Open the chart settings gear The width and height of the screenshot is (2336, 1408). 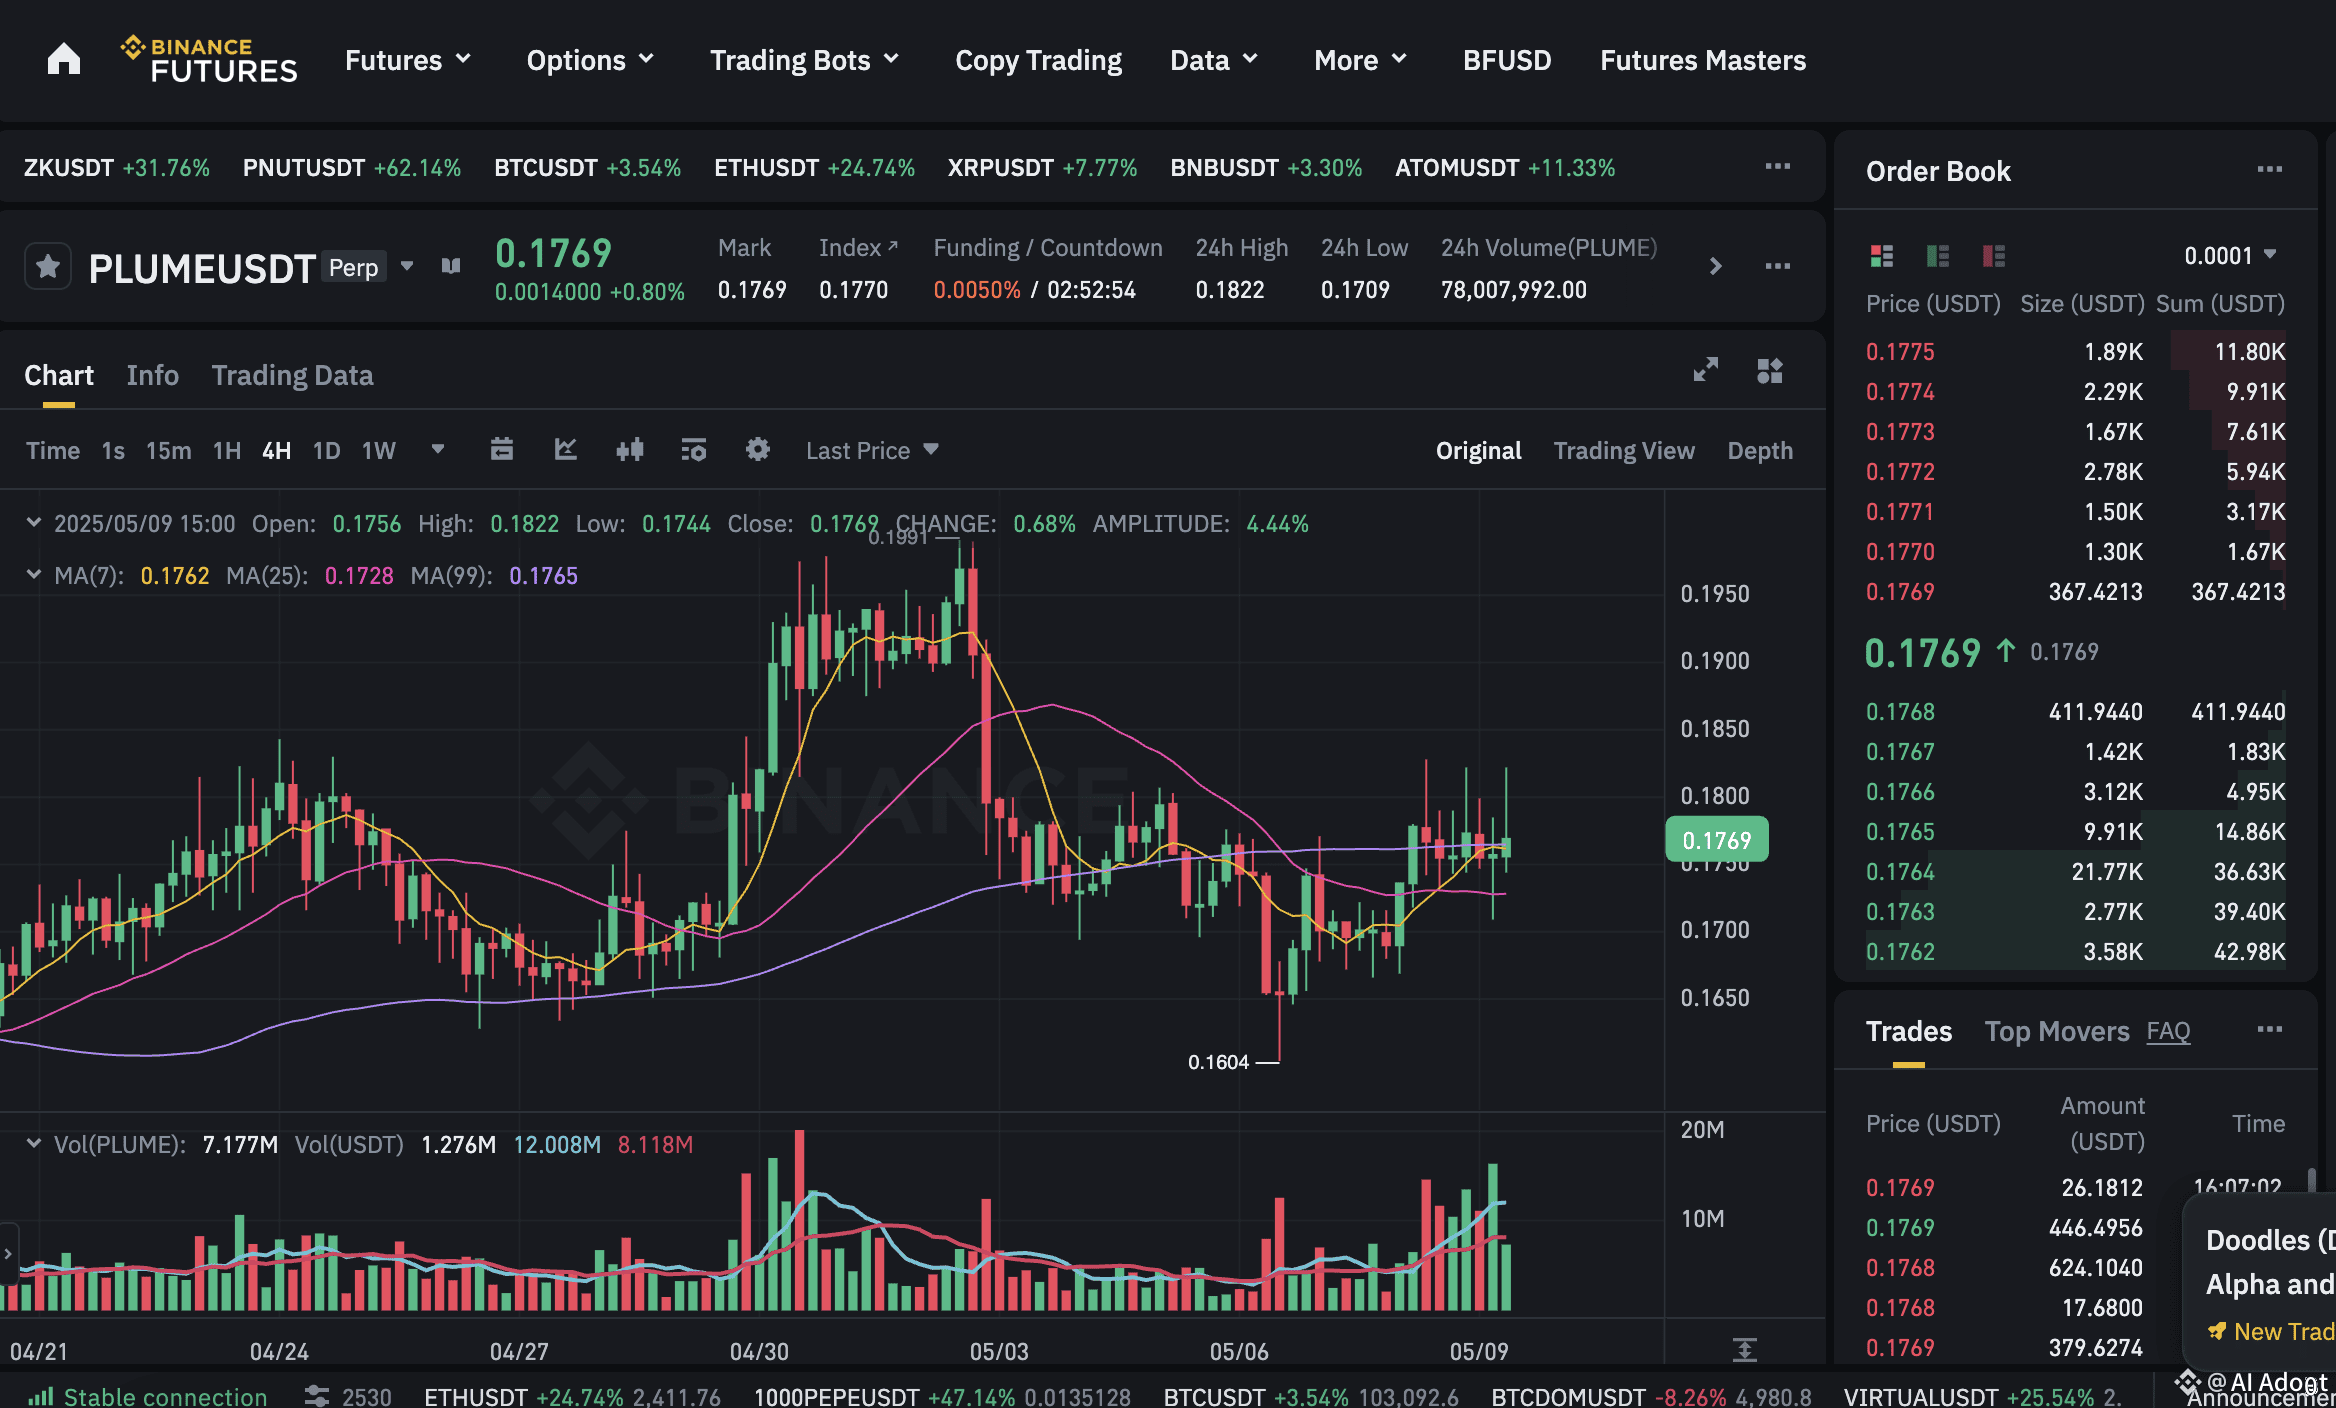[758, 449]
